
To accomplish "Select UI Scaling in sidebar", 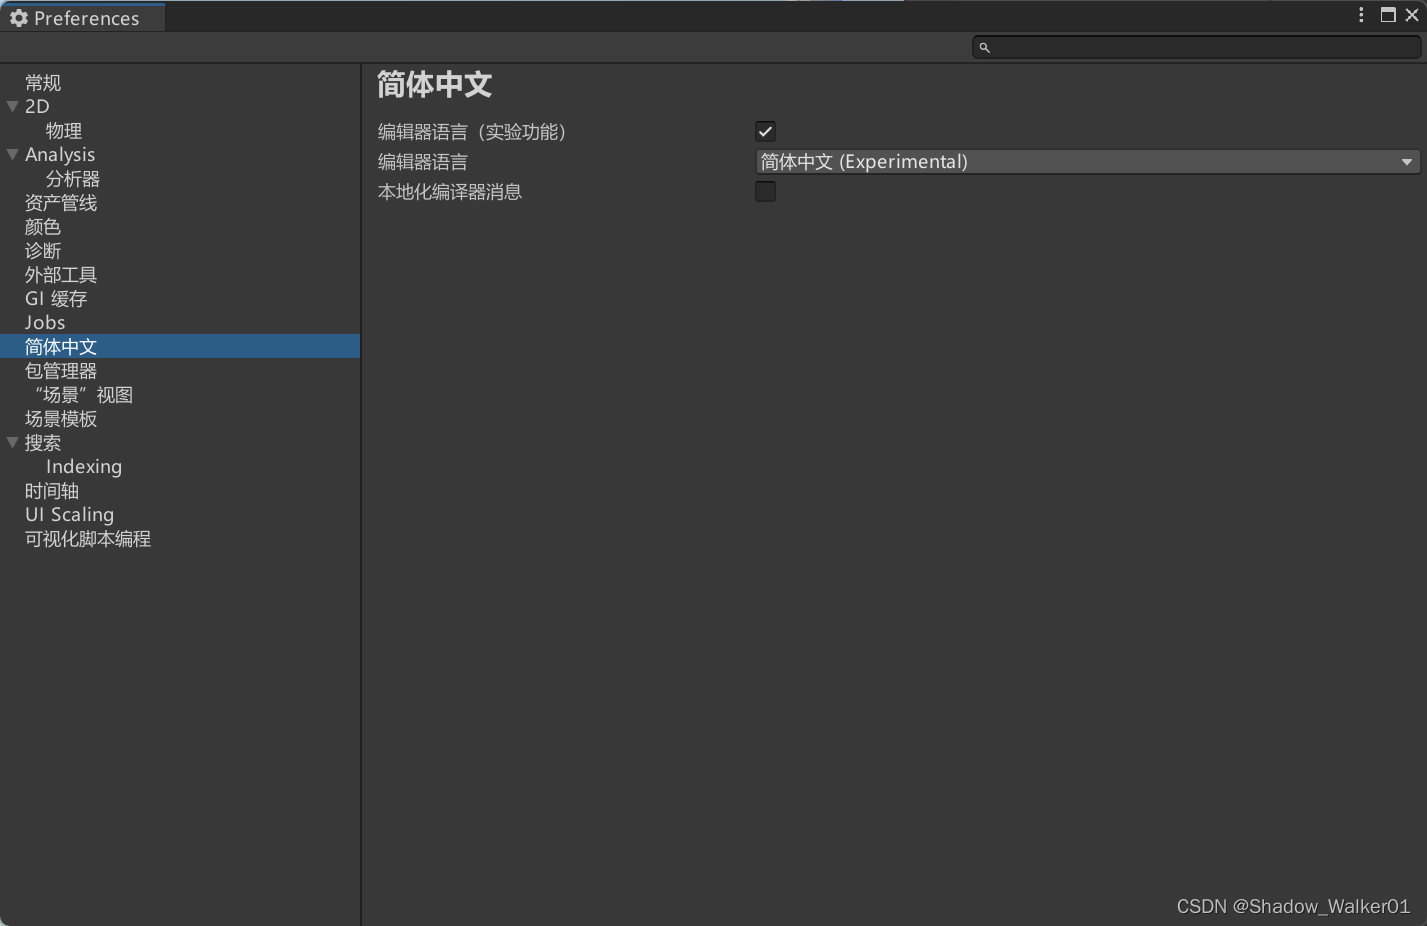I will [x=69, y=514].
